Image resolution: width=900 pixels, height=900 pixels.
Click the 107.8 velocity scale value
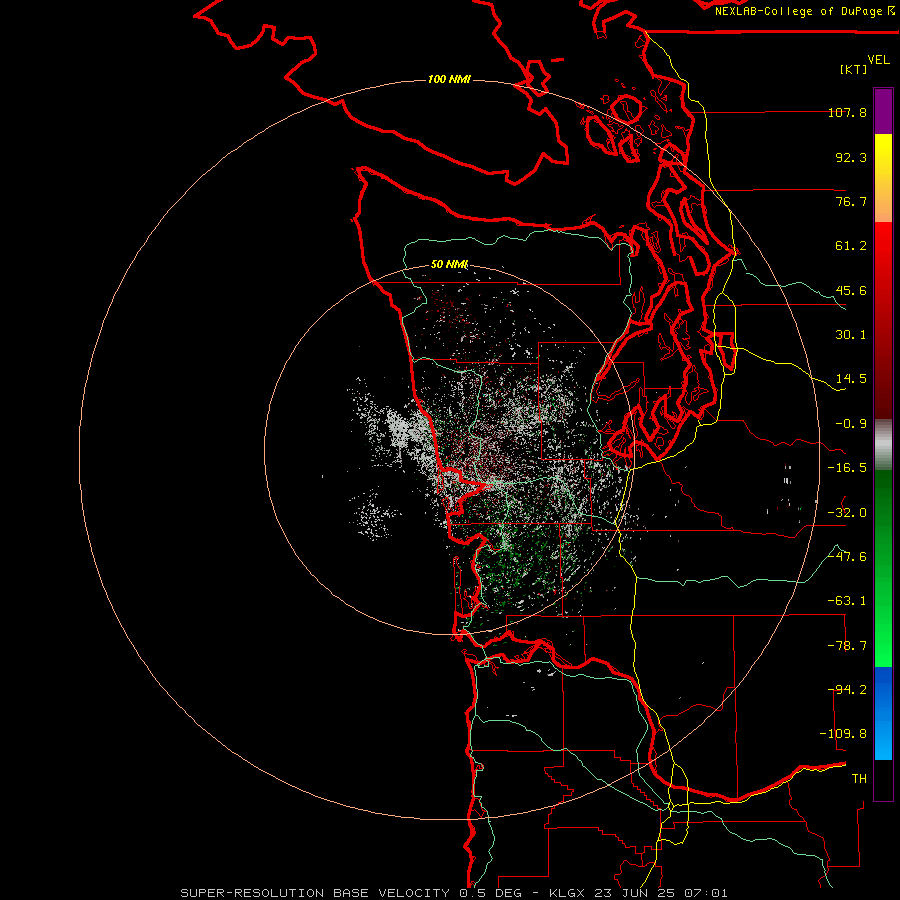847,112
